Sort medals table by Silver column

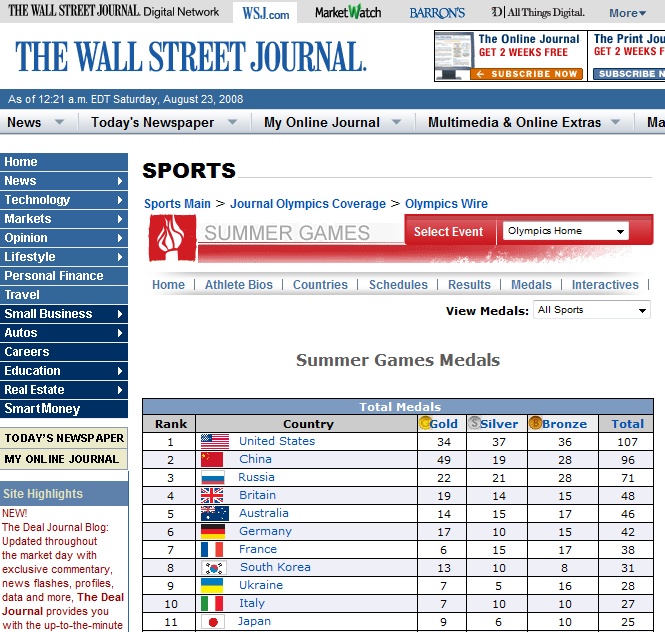499,424
